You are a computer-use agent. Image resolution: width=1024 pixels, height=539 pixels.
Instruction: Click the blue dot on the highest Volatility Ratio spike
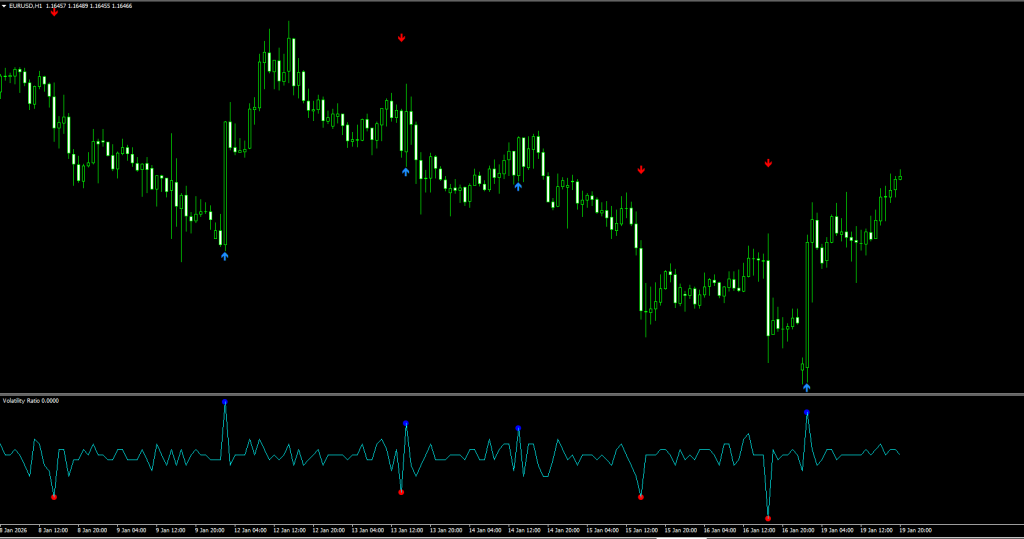point(225,402)
